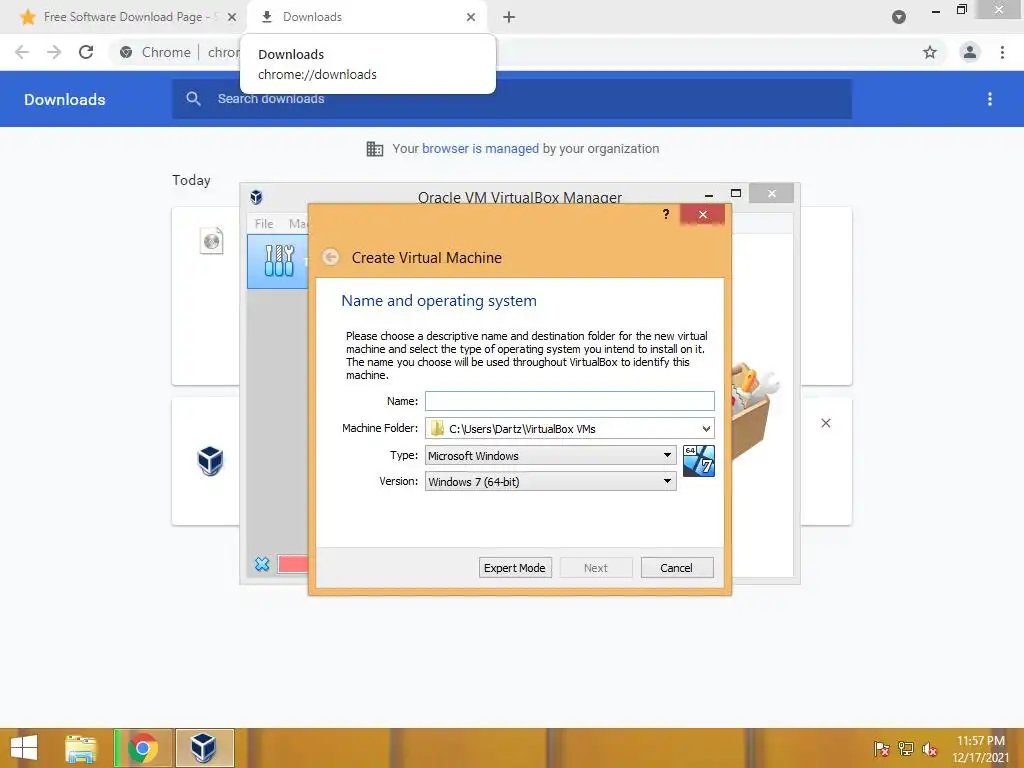Click the Expert Mode button
The image size is (1024, 768).
515,568
